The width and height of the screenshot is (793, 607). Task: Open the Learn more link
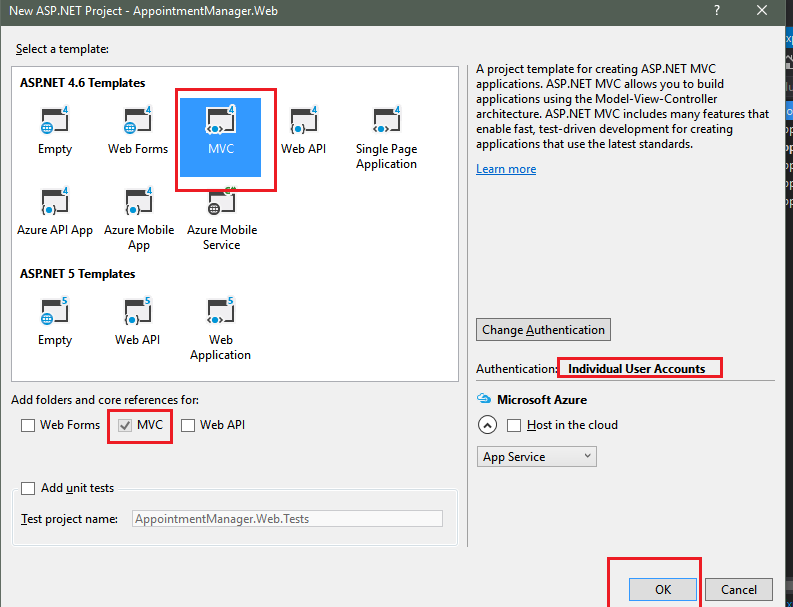506,169
